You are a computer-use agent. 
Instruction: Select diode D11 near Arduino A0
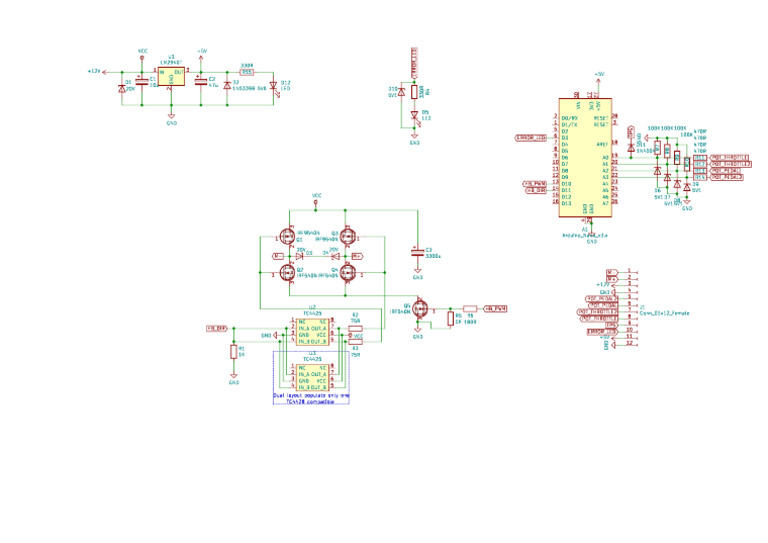[x=631, y=147]
